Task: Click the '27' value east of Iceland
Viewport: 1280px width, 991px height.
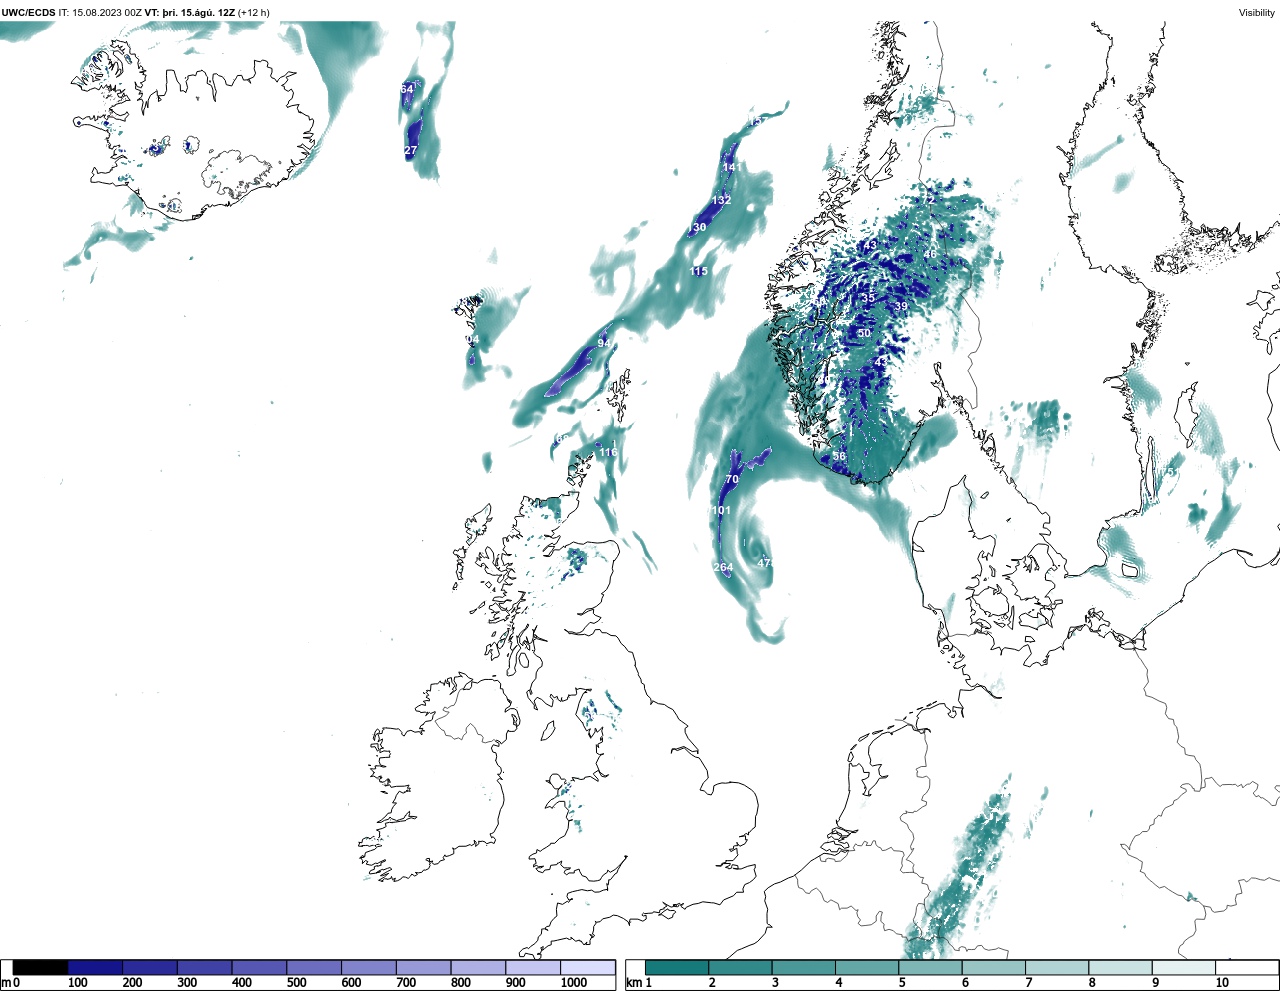Action: click(x=410, y=150)
